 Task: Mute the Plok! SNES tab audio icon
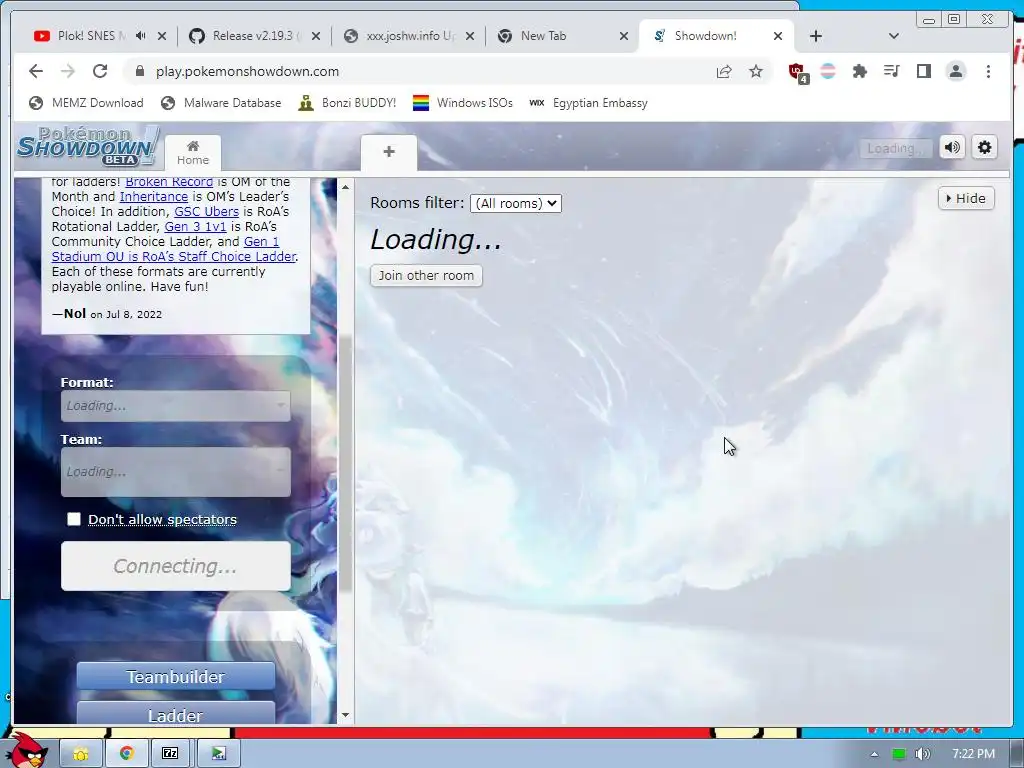pos(140,36)
